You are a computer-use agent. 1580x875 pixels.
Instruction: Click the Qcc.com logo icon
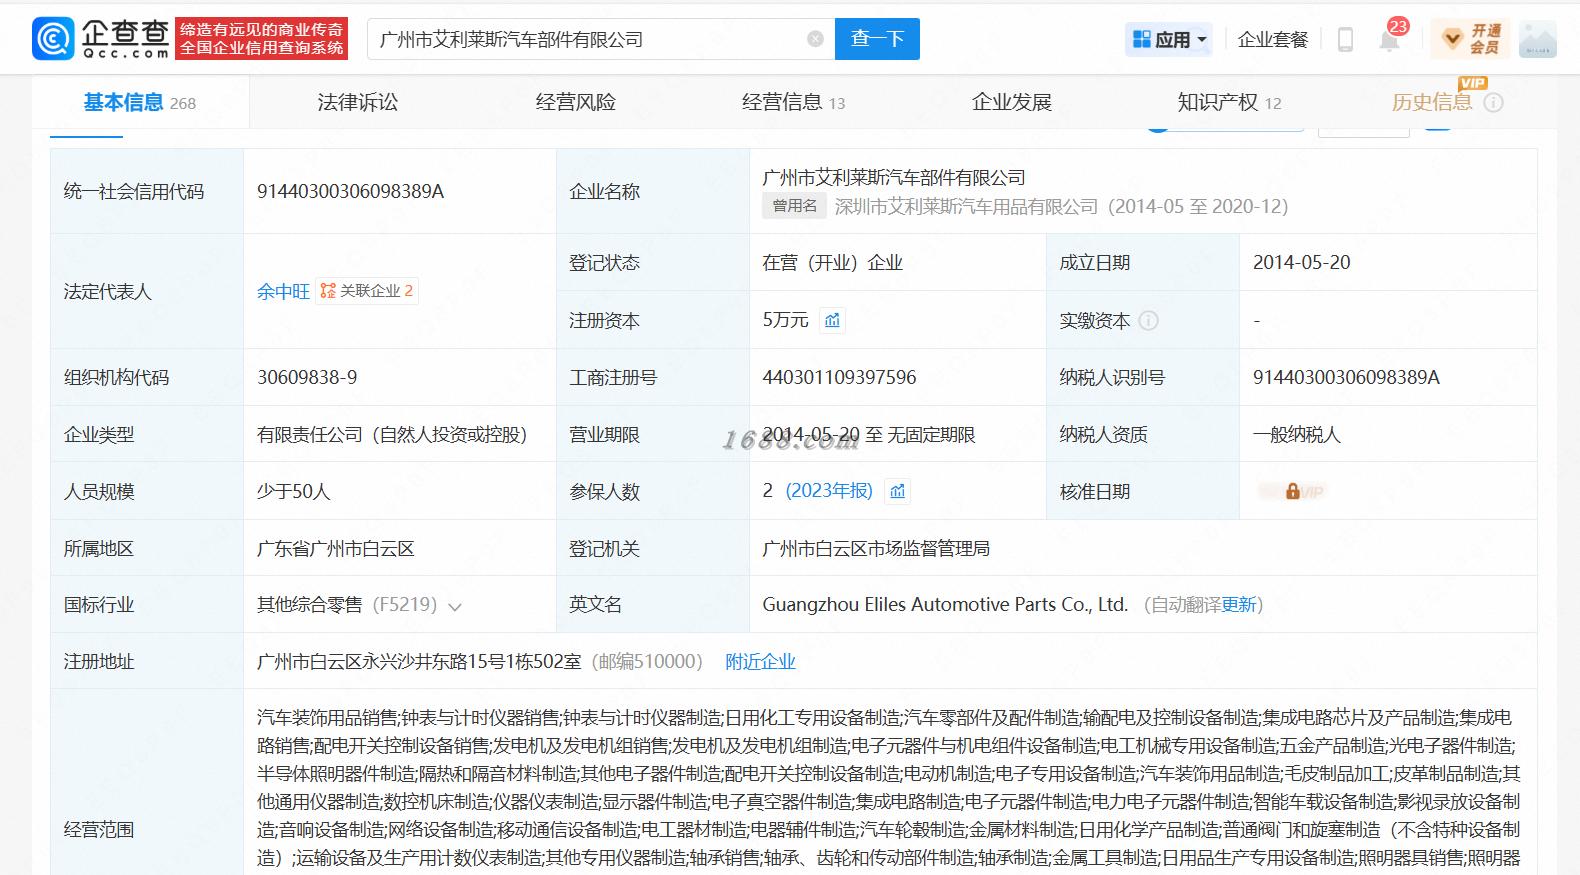point(53,39)
